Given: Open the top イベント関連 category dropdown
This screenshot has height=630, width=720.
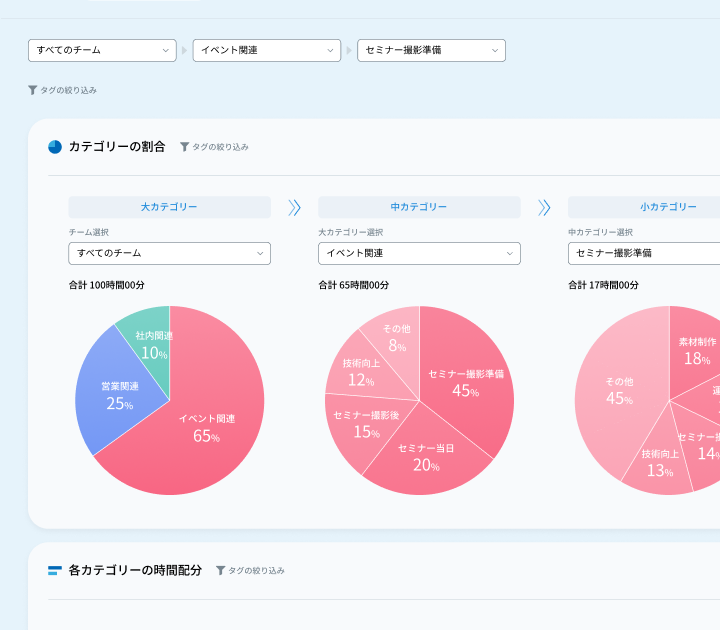Looking at the screenshot, I should pyautogui.click(x=266, y=51).
